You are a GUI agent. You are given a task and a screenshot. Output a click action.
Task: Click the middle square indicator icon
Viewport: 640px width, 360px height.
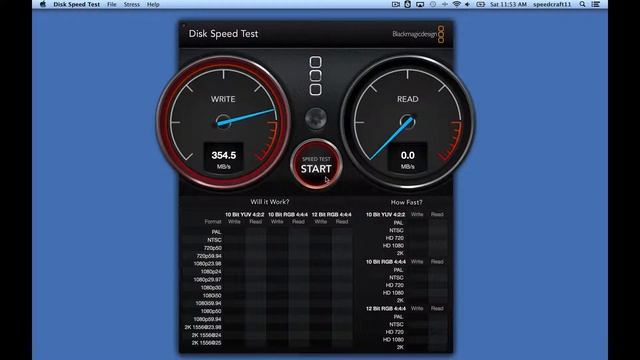tap(316, 76)
